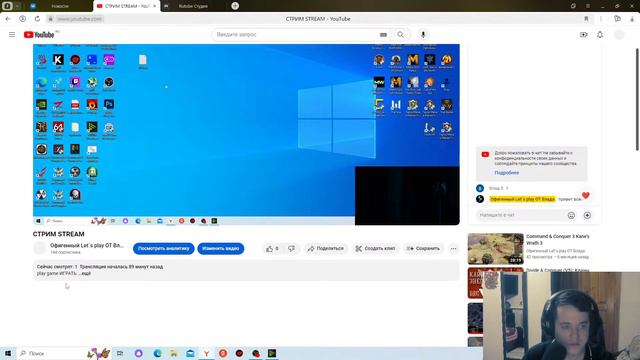Viewport: 640px width, 360px height.
Task: Open the emoji picker in chat
Action: pyautogui.click(x=571, y=215)
